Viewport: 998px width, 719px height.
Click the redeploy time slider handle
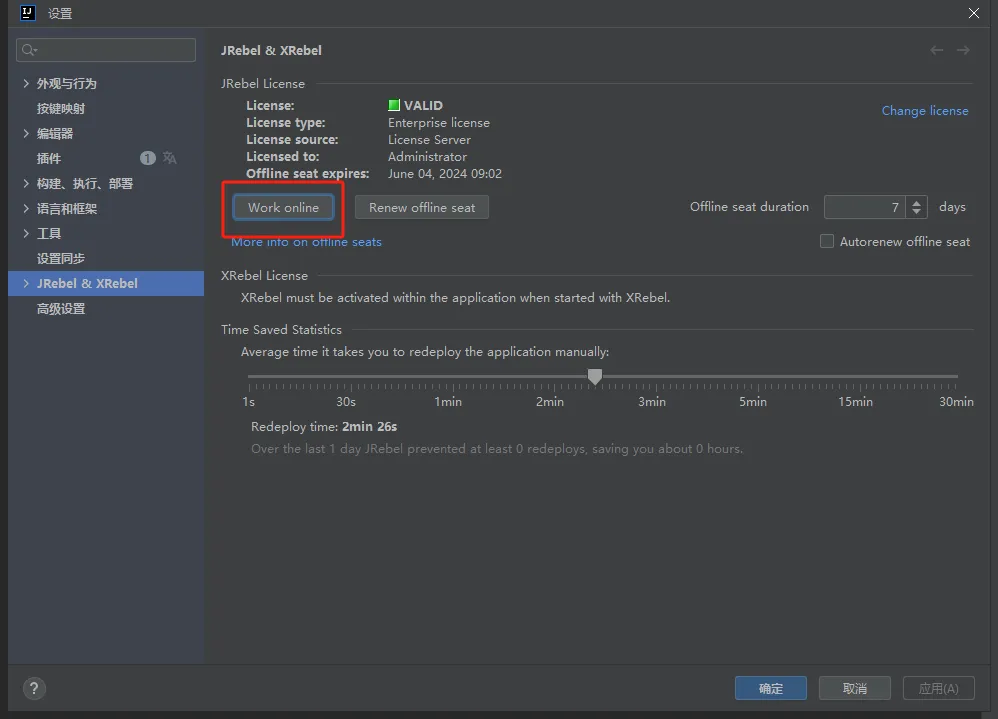595,376
